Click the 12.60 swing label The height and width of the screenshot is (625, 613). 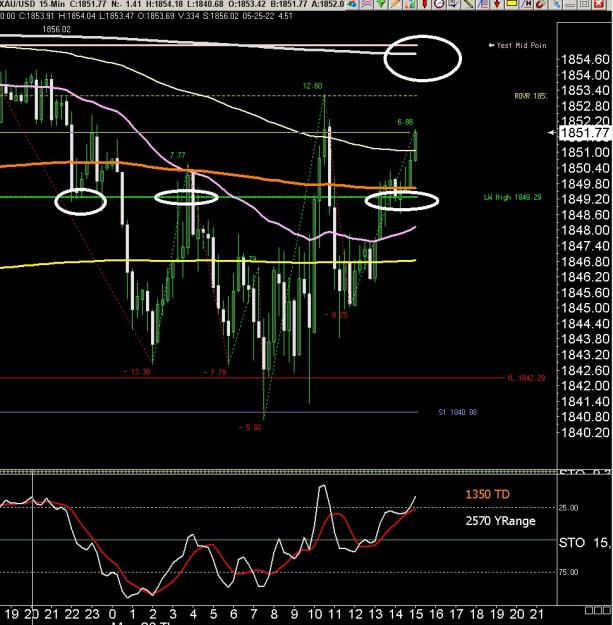(312, 86)
